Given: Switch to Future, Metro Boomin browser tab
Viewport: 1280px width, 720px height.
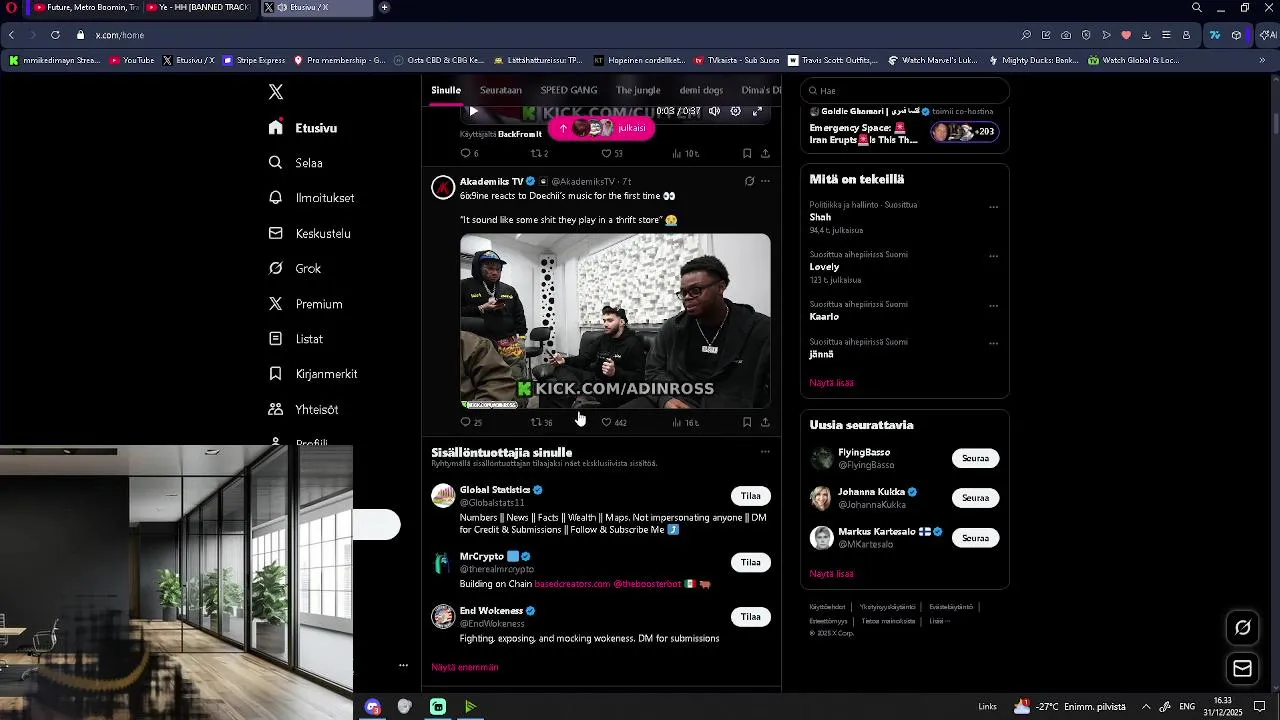Looking at the screenshot, I should 84,8.
